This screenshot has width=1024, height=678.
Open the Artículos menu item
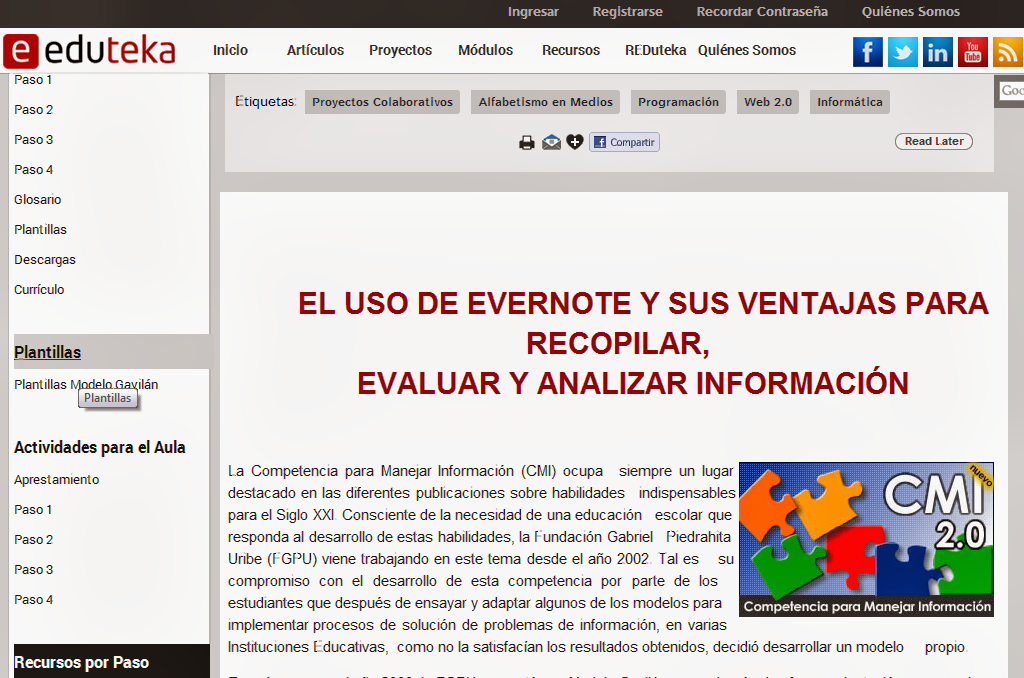pyautogui.click(x=315, y=49)
